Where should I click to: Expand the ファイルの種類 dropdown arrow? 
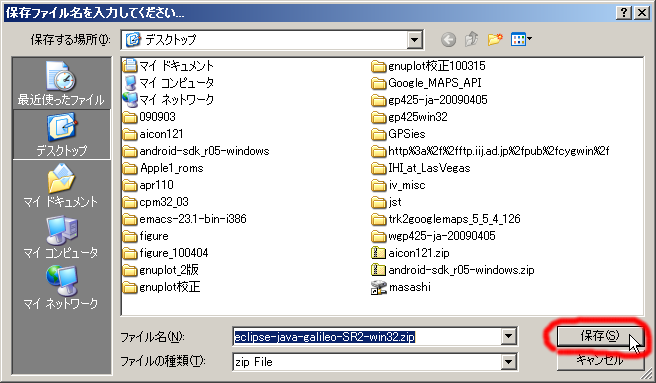click(508, 362)
